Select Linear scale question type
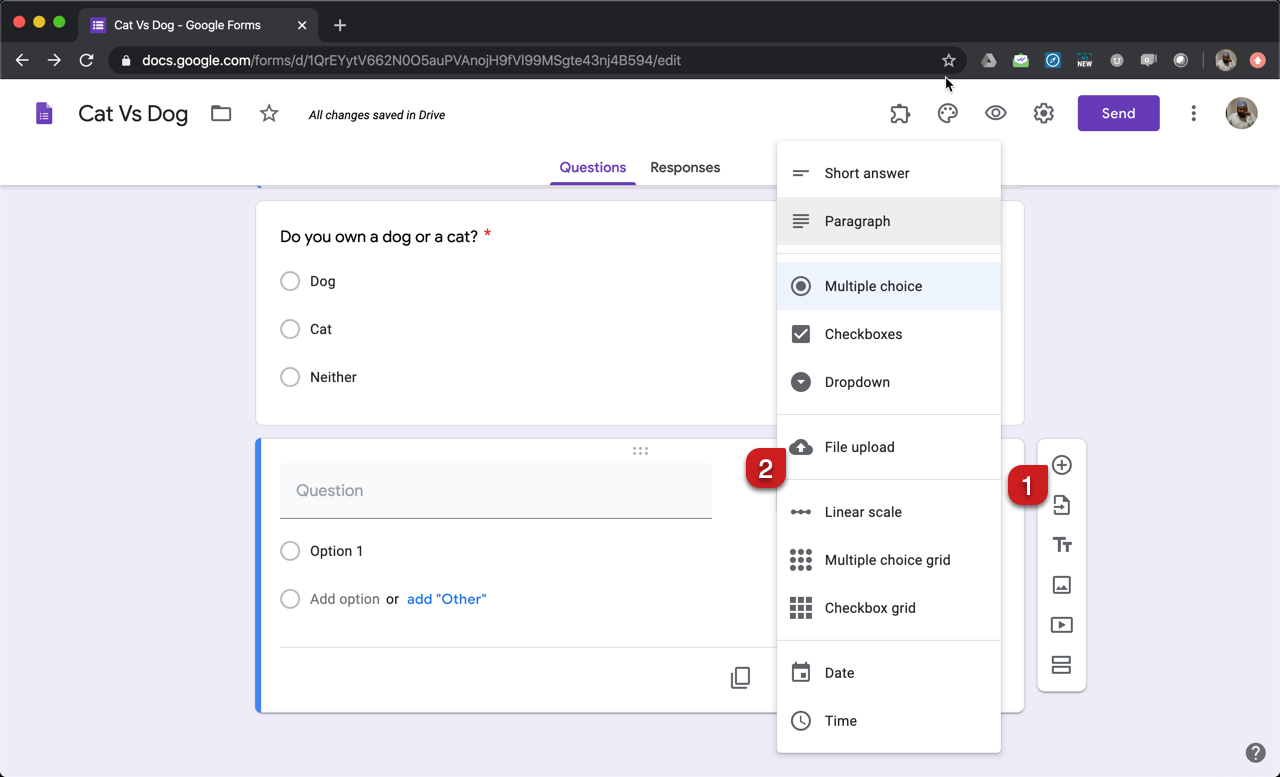1280x777 pixels. (863, 512)
